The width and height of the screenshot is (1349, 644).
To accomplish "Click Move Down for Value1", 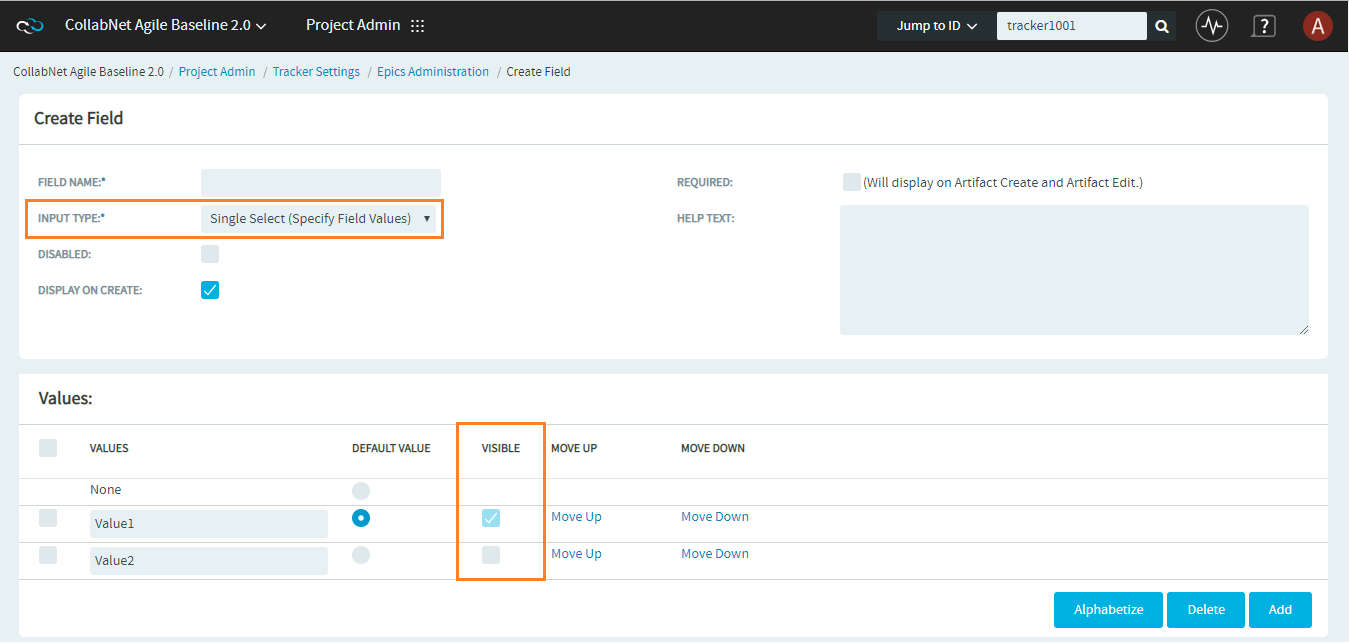I will 715,517.
